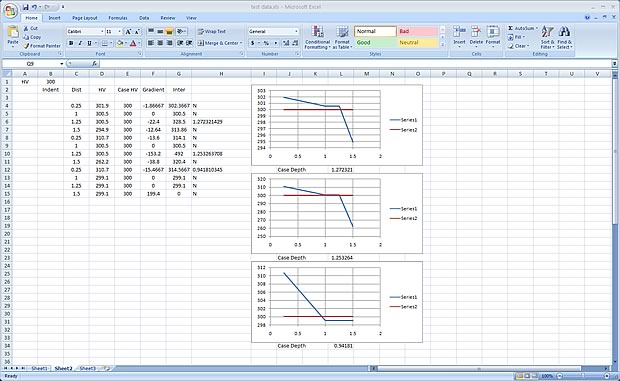The image size is (620, 381).
Task: Expand the Name Box dropdown arrow
Action: [62, 64]
